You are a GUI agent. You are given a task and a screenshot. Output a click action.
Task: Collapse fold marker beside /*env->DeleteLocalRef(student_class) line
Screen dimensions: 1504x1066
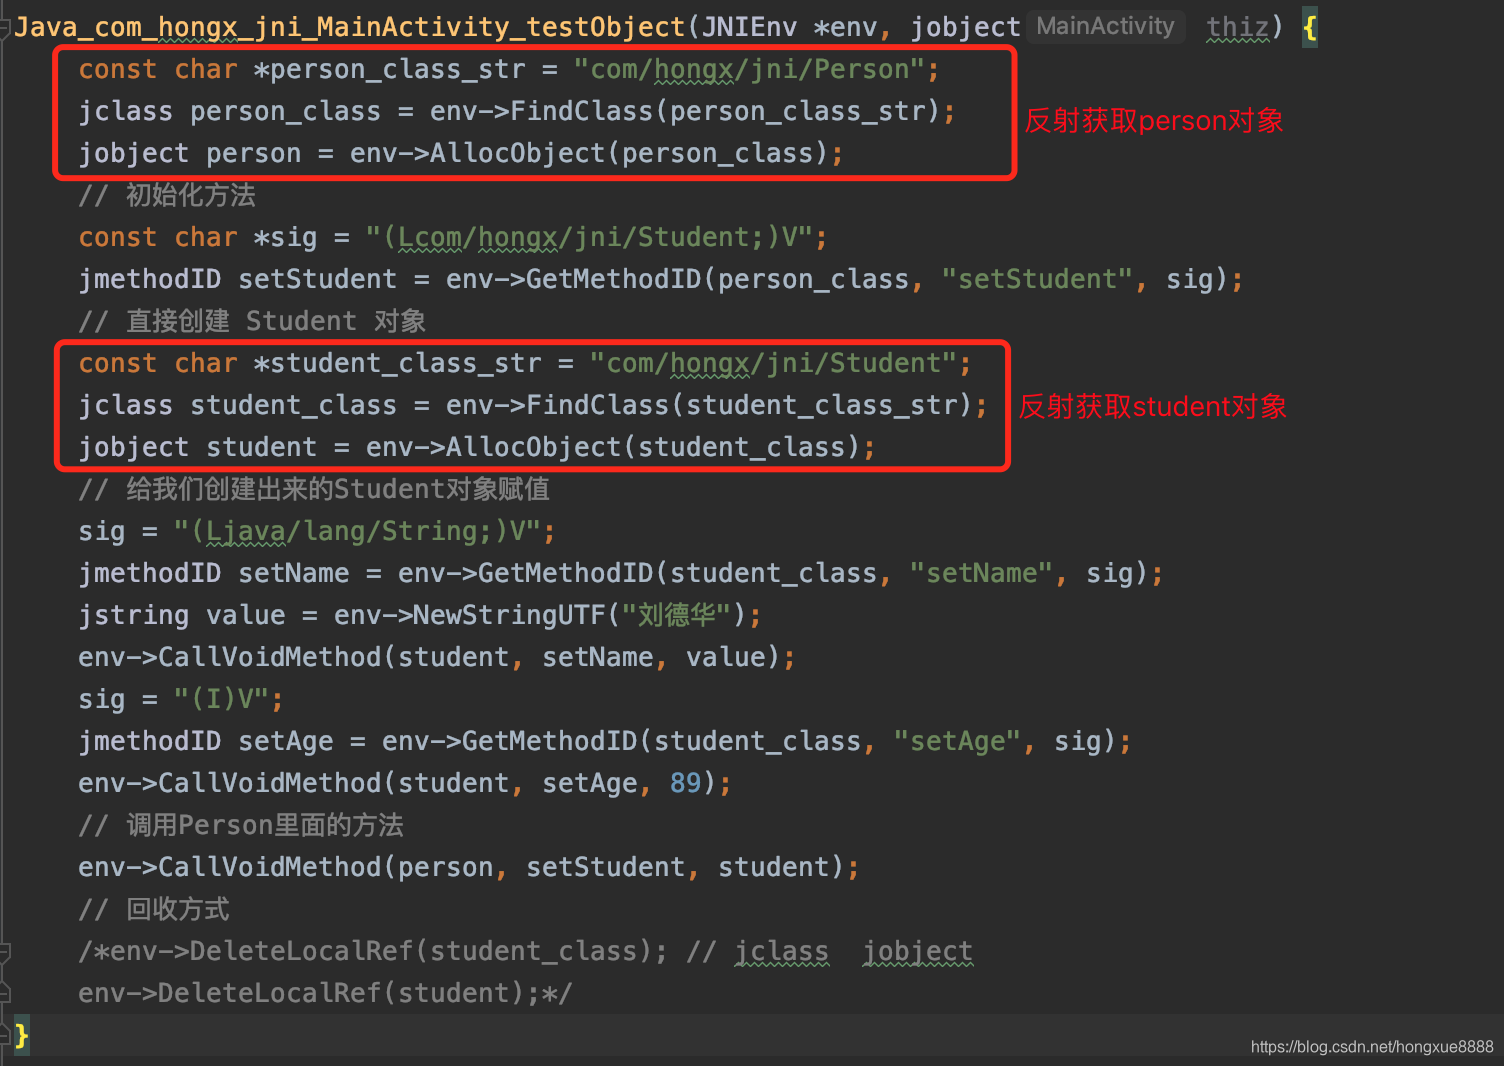tap(5, 952)
